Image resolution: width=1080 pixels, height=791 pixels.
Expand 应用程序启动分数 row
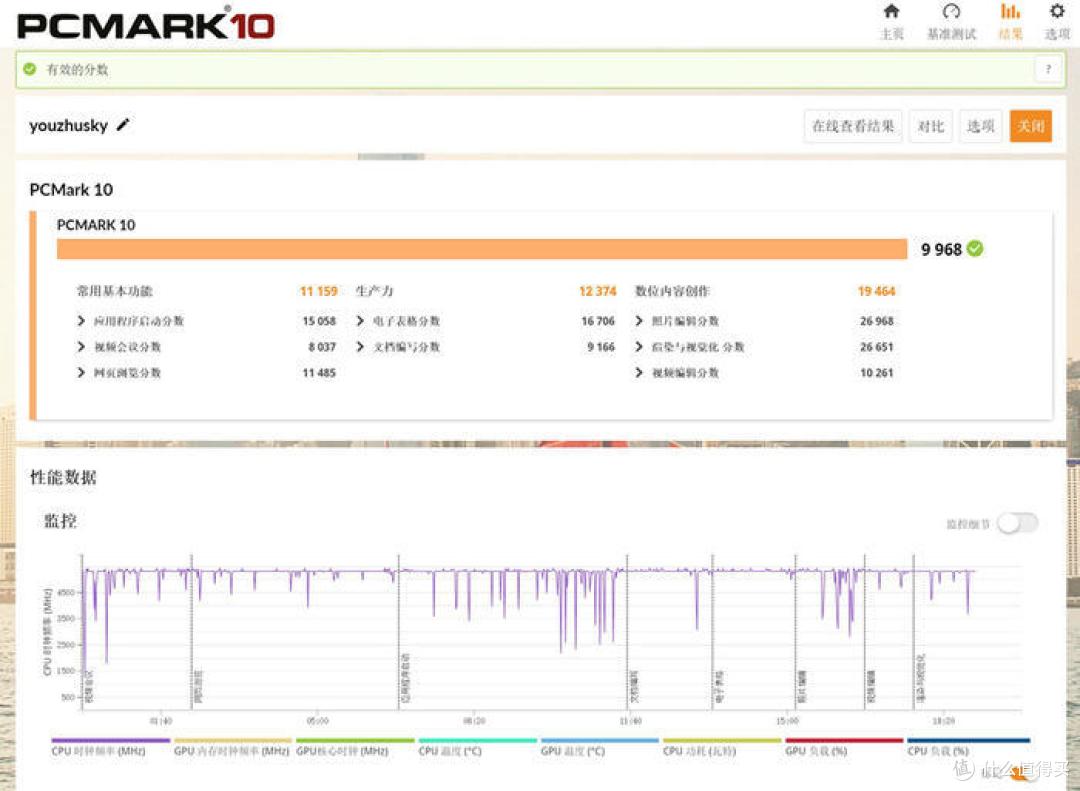pyautogui.click(x=131, y=321)
